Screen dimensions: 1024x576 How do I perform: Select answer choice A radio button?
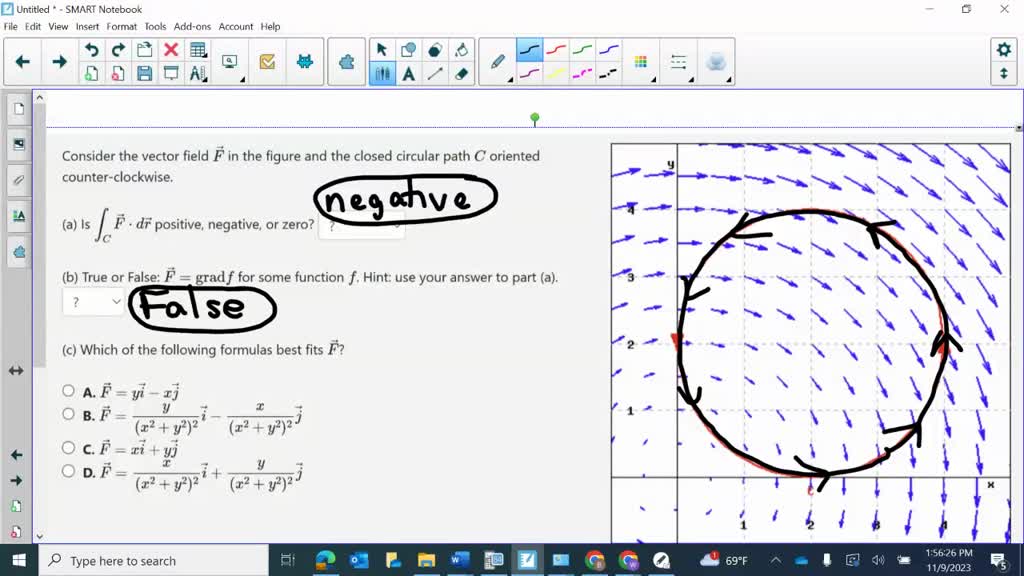68,390
